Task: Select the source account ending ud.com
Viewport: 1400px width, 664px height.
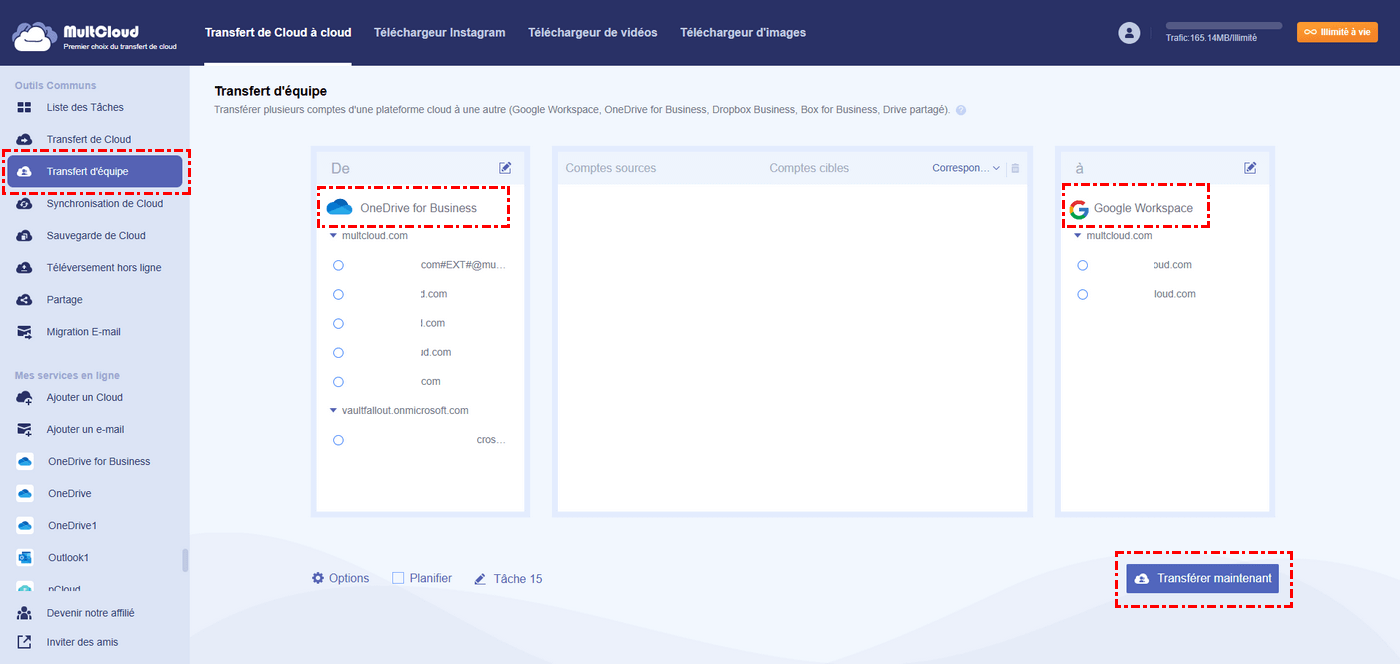Action: [338, 352]
